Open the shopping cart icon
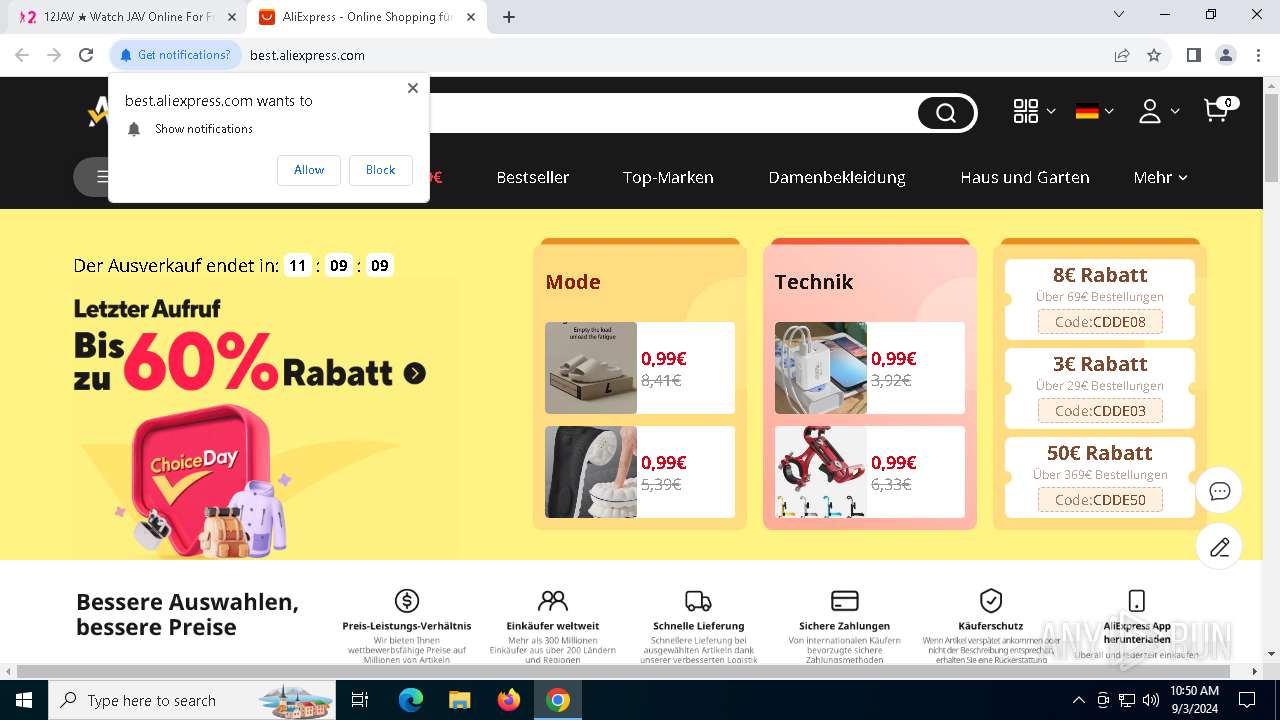1280x720 pixels. click(1217, 110)
